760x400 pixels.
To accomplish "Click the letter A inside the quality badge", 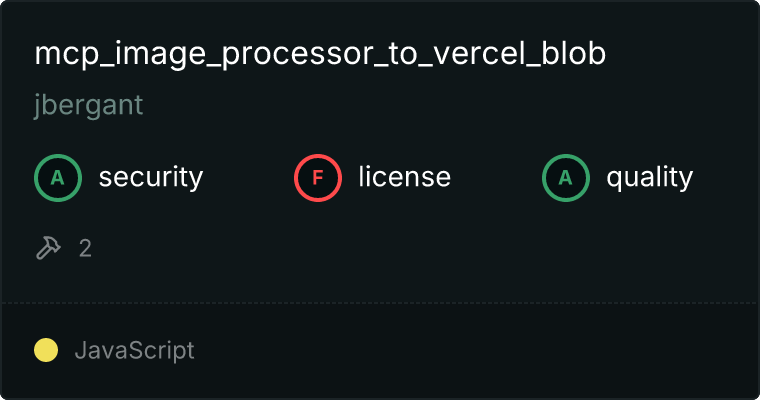I will [566, 178].
